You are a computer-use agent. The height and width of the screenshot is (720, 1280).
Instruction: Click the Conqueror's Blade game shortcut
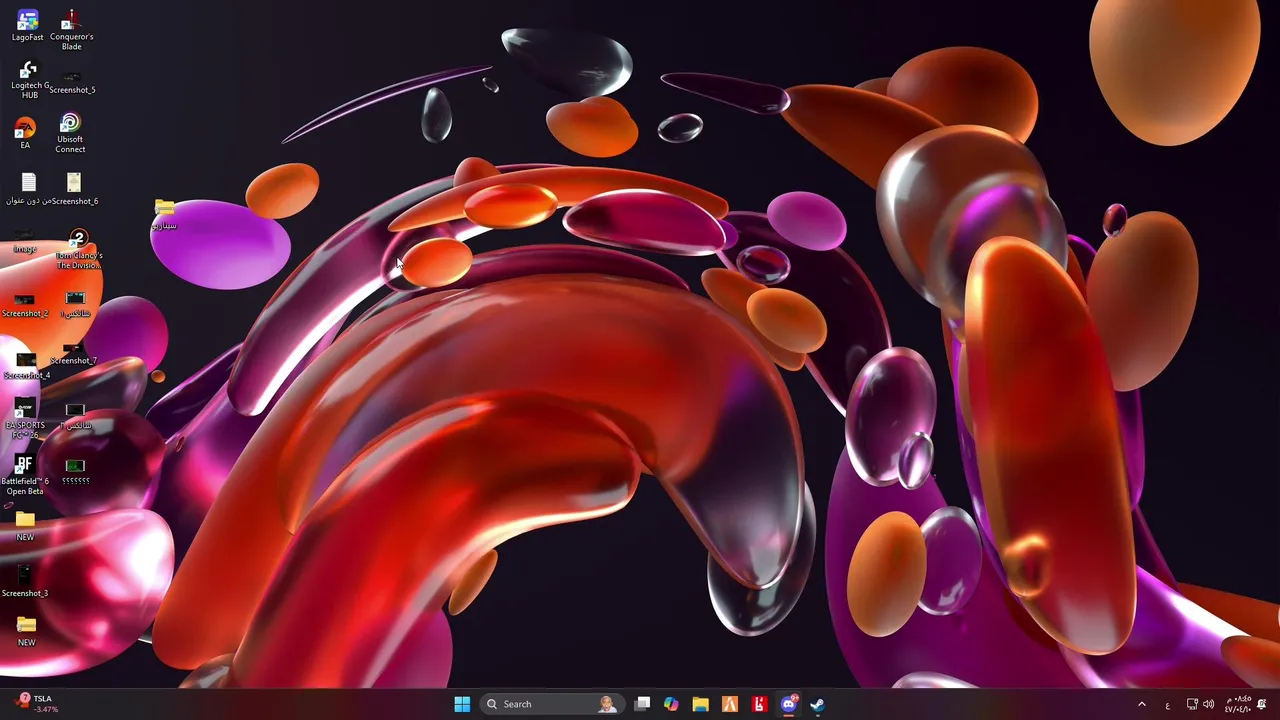pos(72,29)
